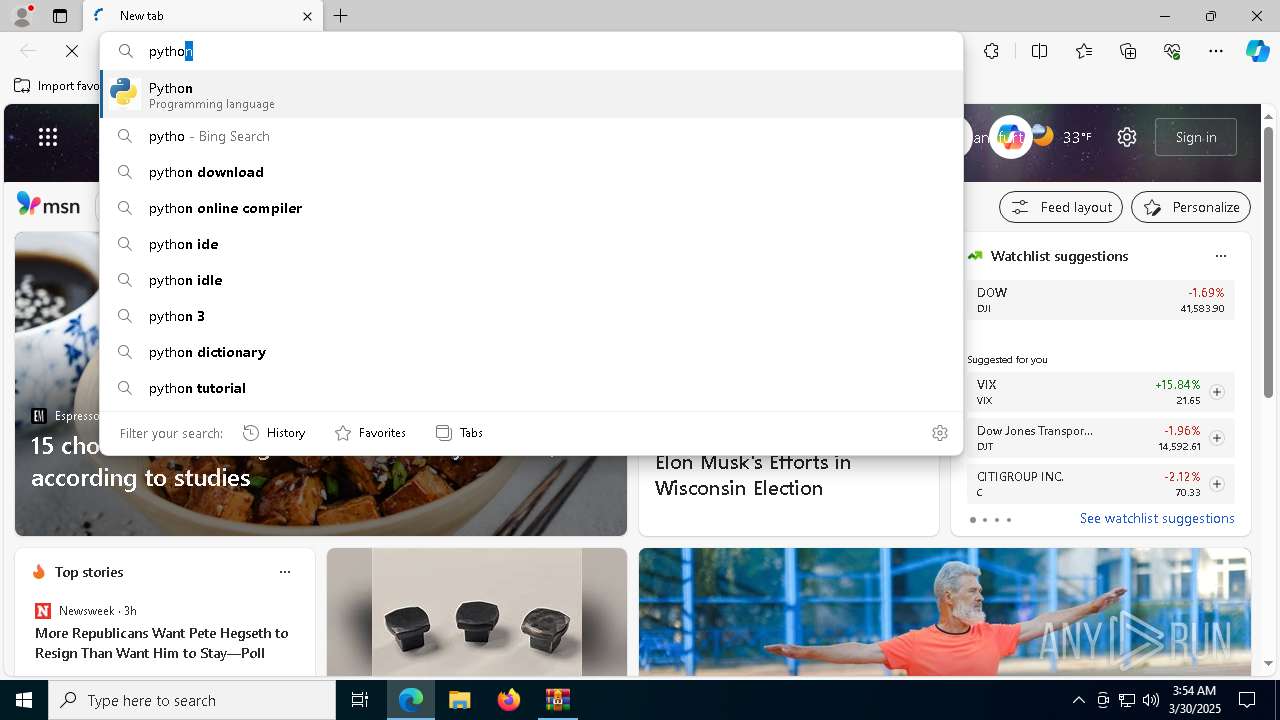Select python ide suggestion

pyautogui.click(x=531, y=244)
